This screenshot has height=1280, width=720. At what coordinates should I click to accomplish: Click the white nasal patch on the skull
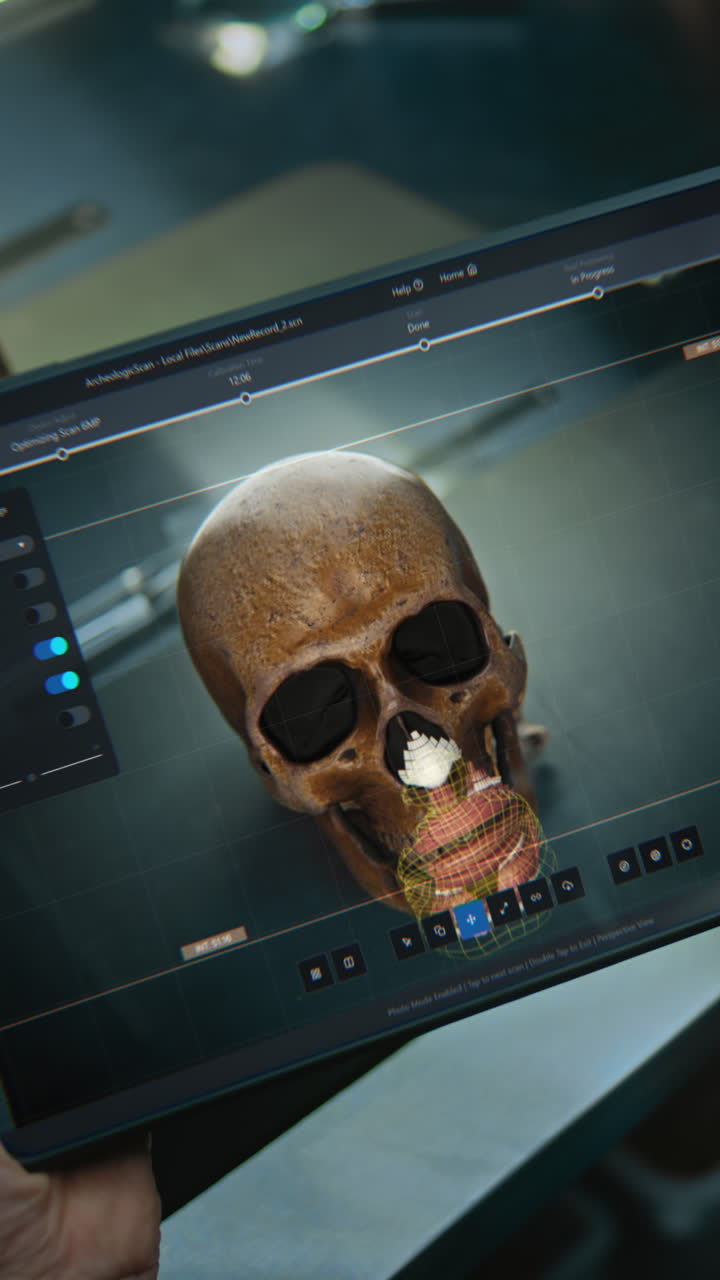pyautogui.click(x=429, y=759)
